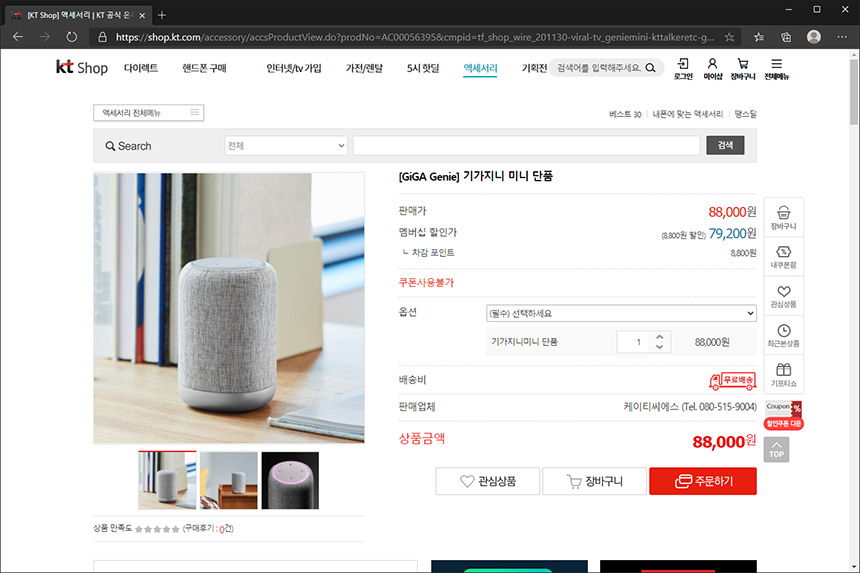Open 인터넷/tv 가입 menu
This screenshot has width=860, height=573.
point(293,68)
